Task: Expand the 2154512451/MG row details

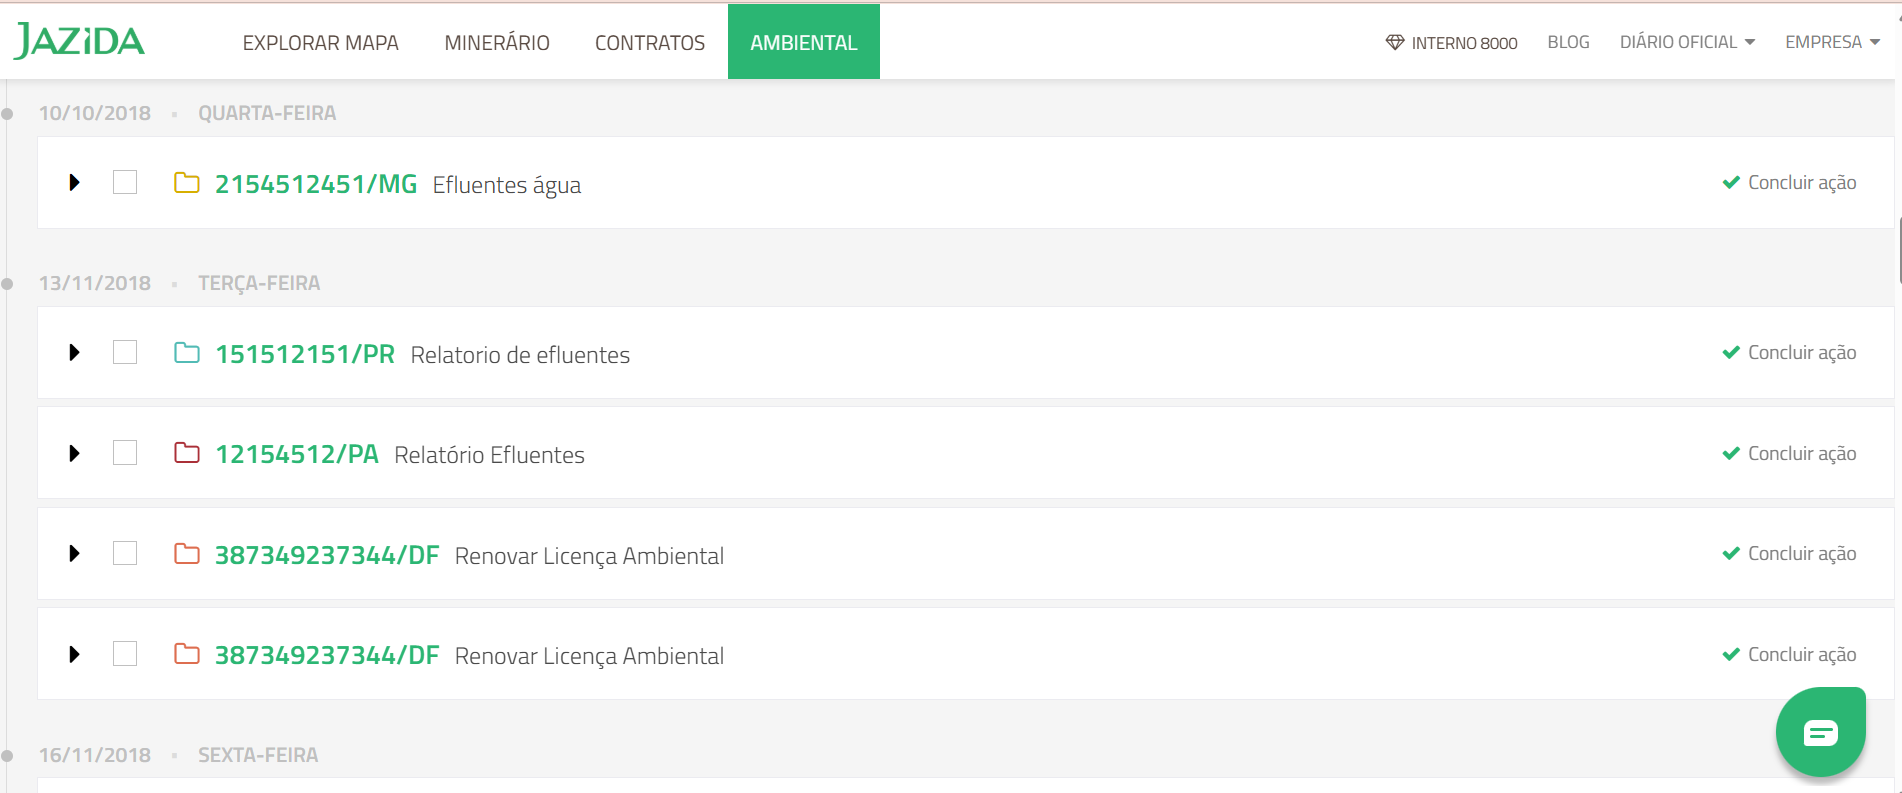Action: pos(74,182)
